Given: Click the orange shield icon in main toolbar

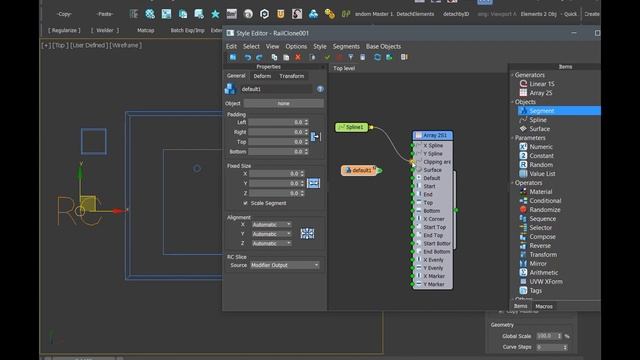Looking at the screenshot, I should tap(281, 14).
